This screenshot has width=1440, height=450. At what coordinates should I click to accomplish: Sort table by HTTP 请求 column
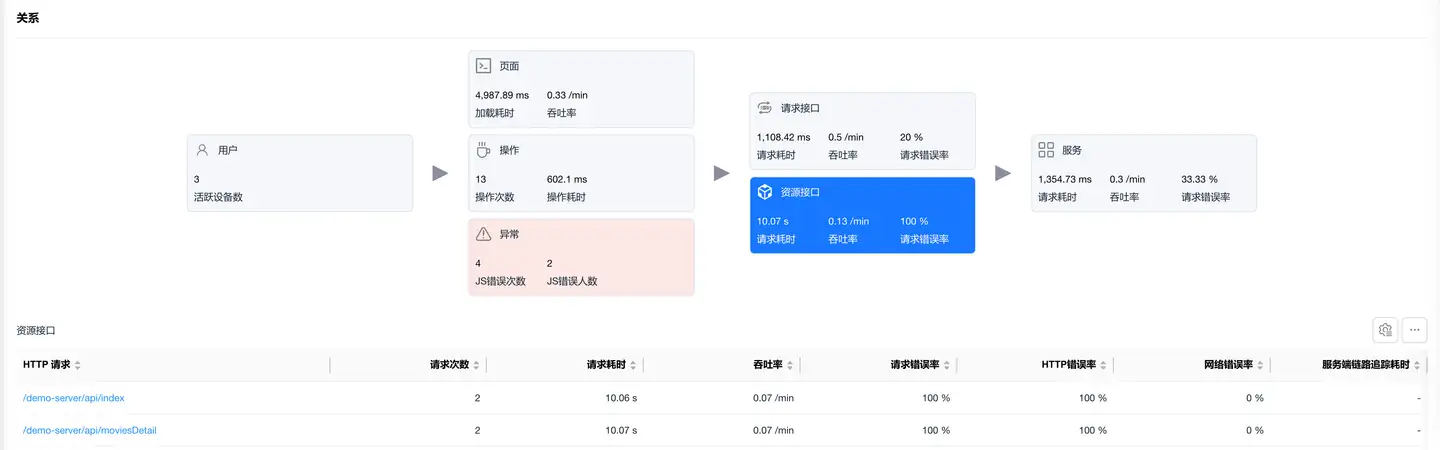(x=78, y=365)
